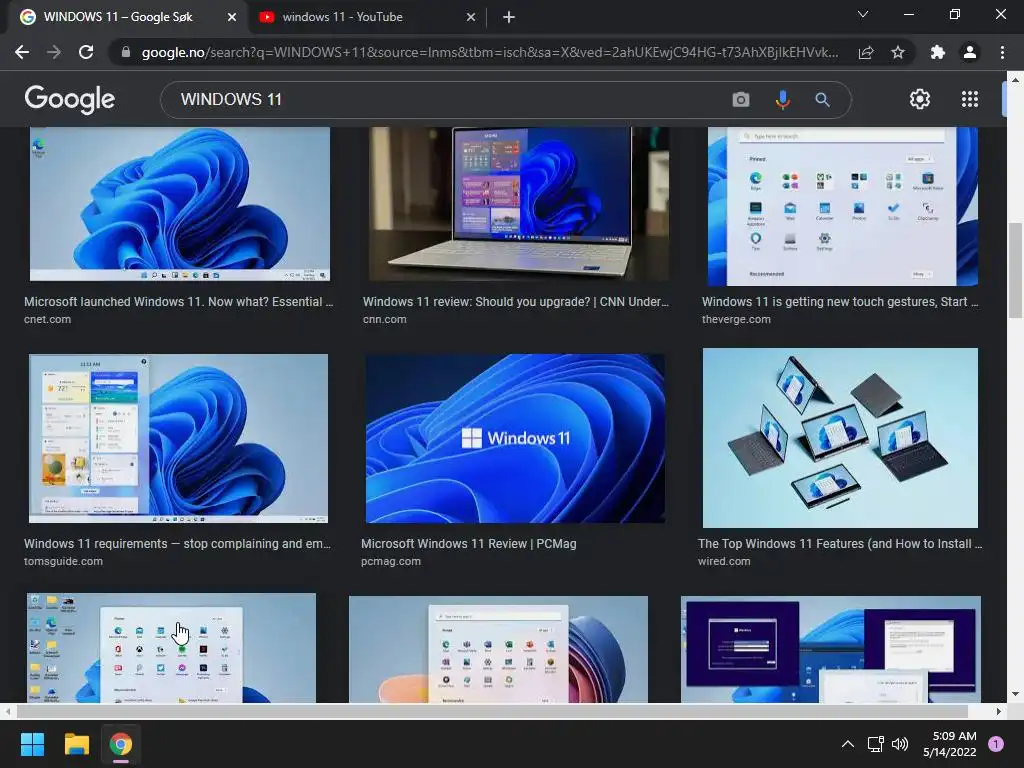The width and height of the screenshot is (1024, 768).
Task: Click the address bar URL
Action: (490, 52)
